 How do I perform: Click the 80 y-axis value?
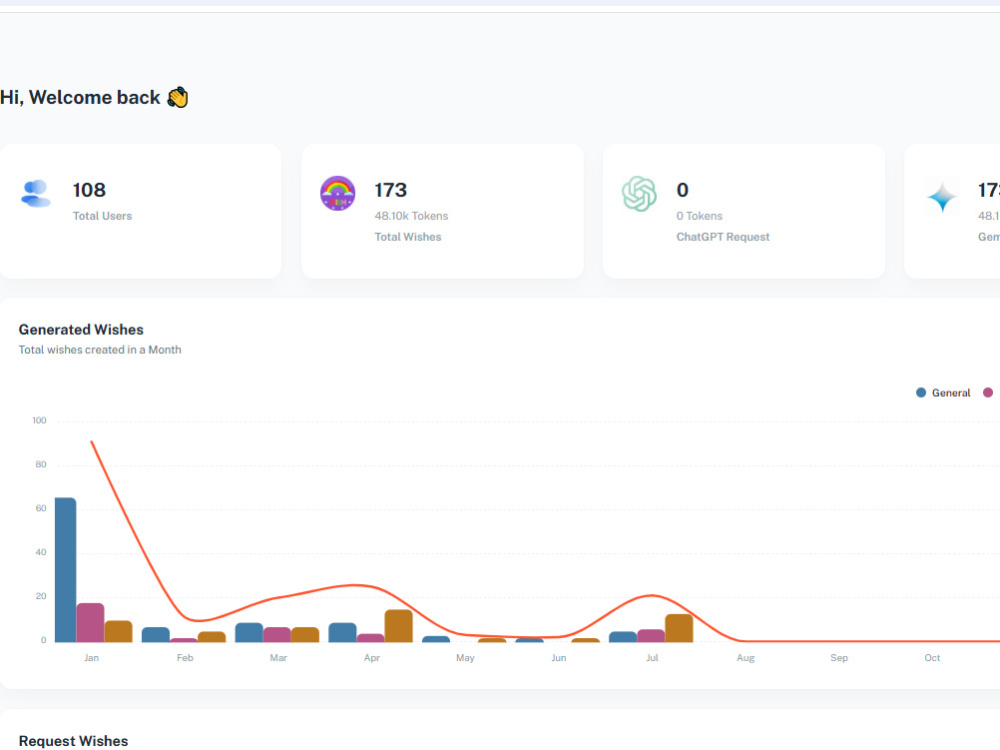pos(41,464)
